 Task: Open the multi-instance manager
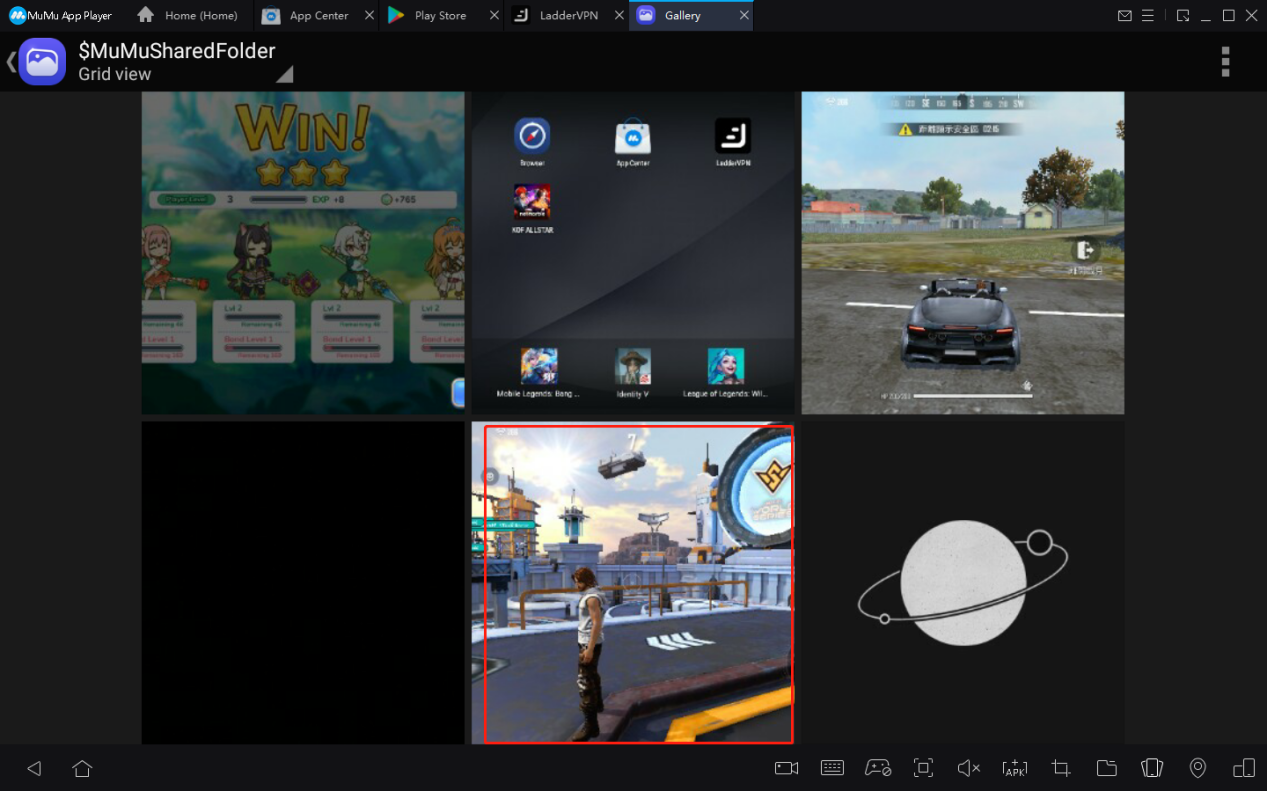[x=1152, y=768]
